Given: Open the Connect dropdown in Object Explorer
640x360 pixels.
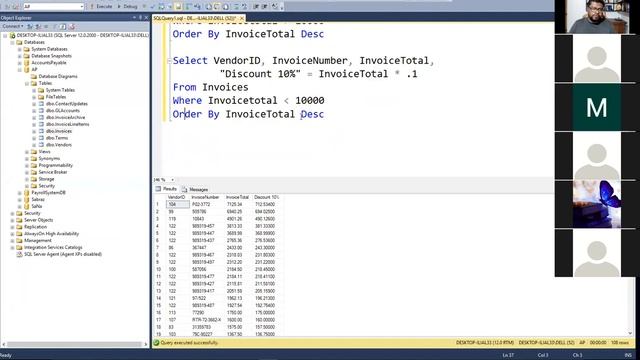Looking at the screenshot, I should click(13, 27).
